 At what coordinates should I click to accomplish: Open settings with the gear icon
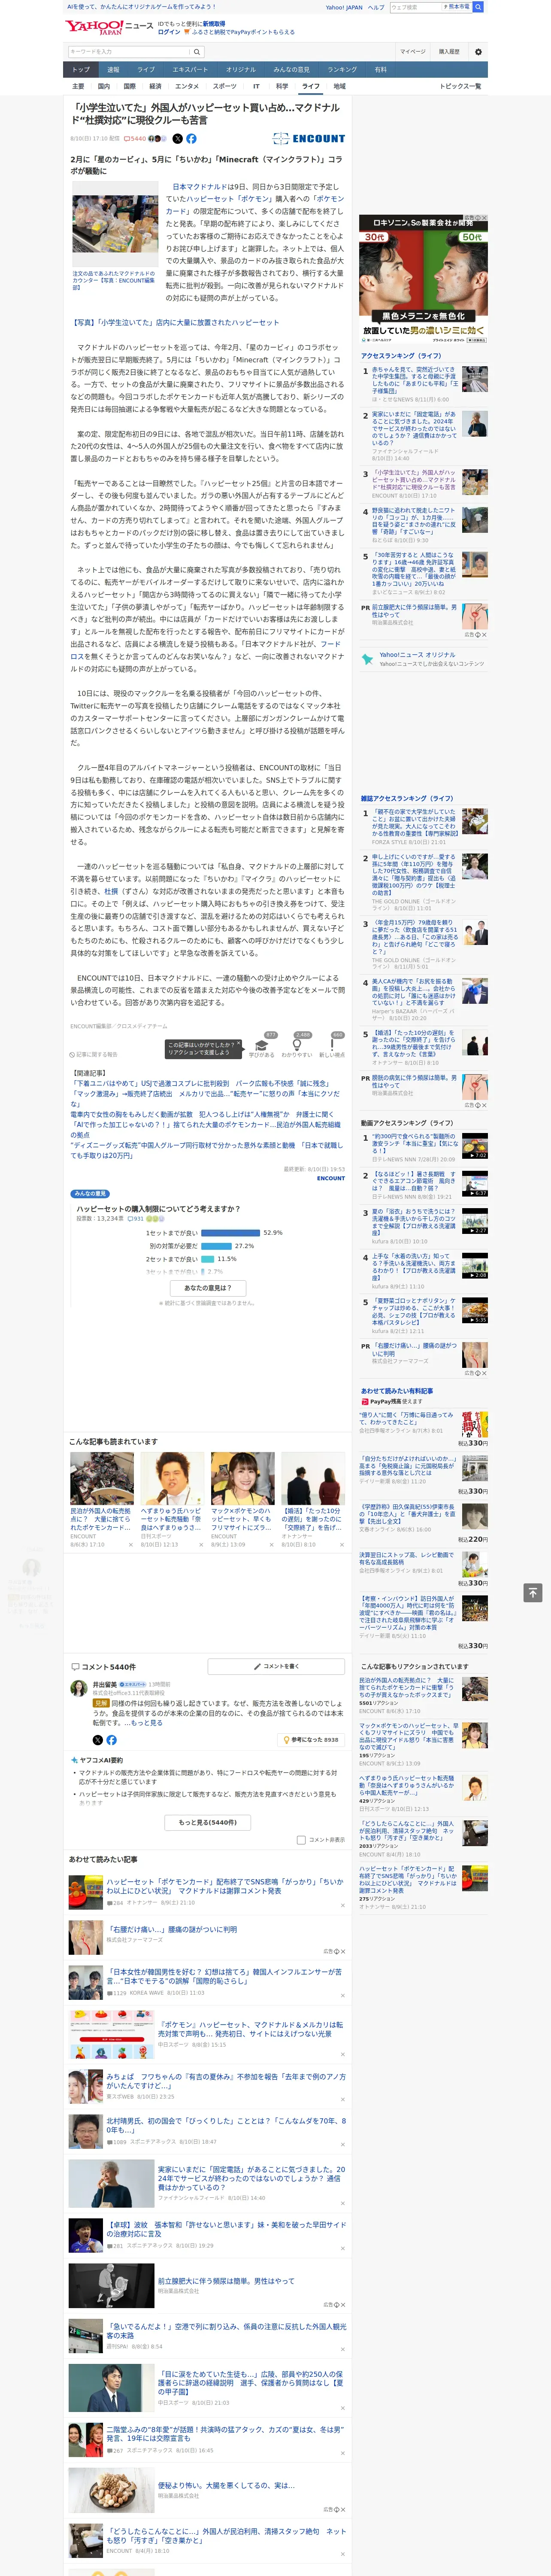click(478, 52)
